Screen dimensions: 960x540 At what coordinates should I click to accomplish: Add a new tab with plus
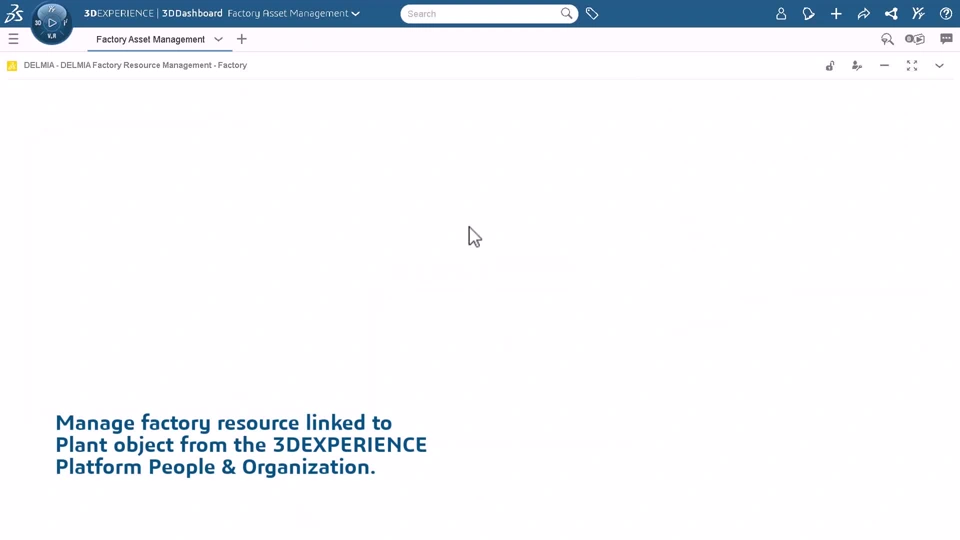(x=242, y=39)
